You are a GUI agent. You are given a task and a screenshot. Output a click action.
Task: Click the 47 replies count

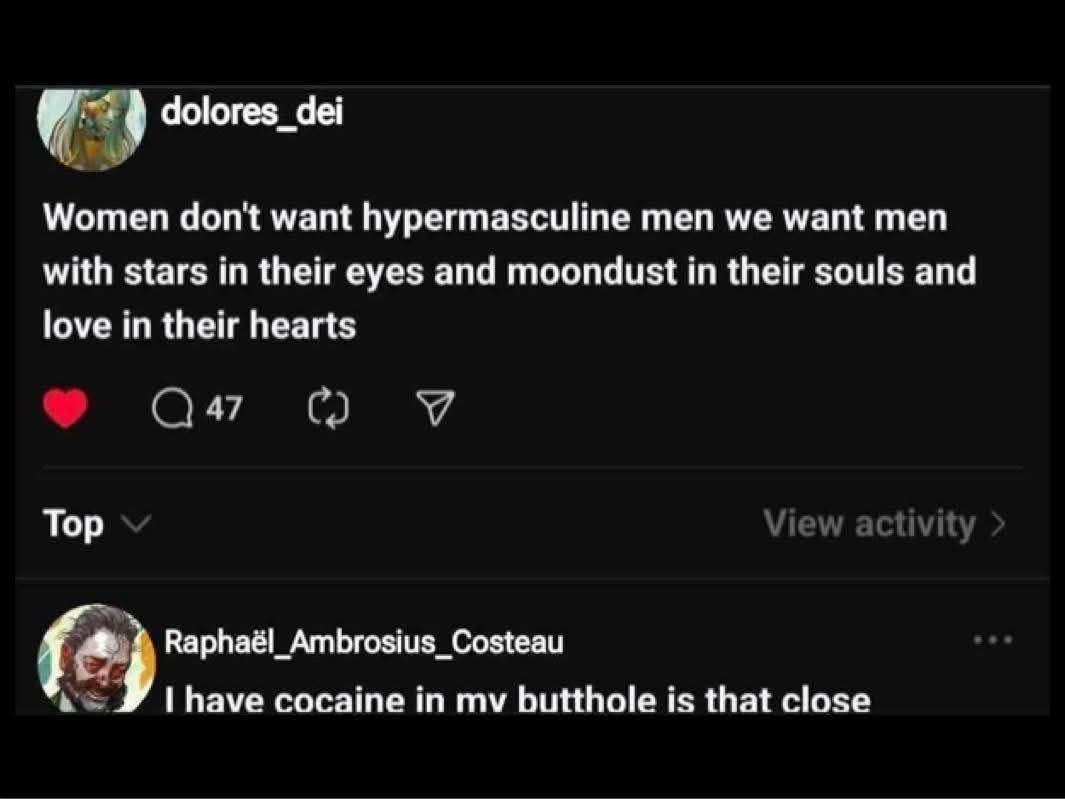tap(224, 408)
